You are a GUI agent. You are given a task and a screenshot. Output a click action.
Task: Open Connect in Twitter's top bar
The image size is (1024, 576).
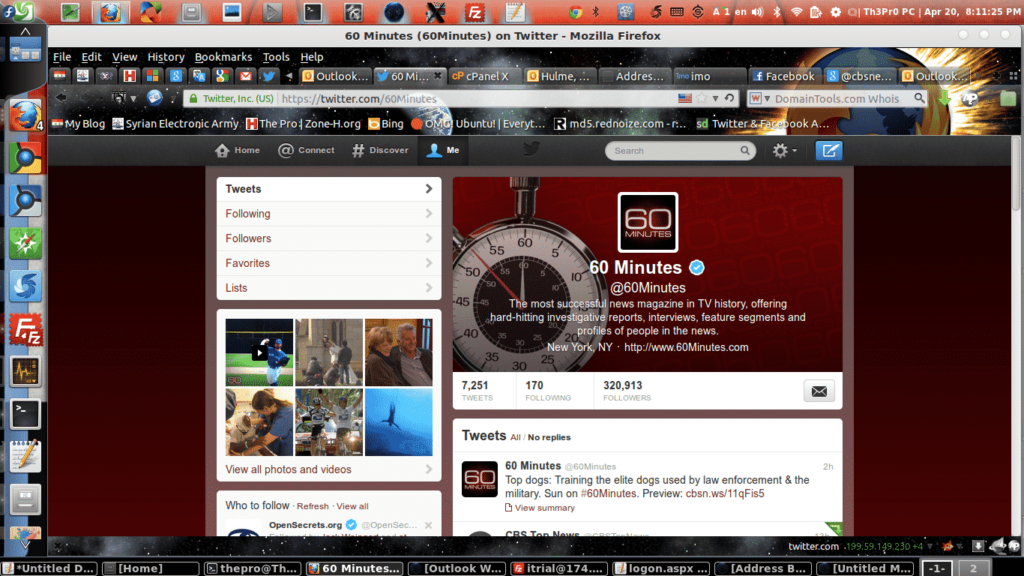(x=306, y=151)
